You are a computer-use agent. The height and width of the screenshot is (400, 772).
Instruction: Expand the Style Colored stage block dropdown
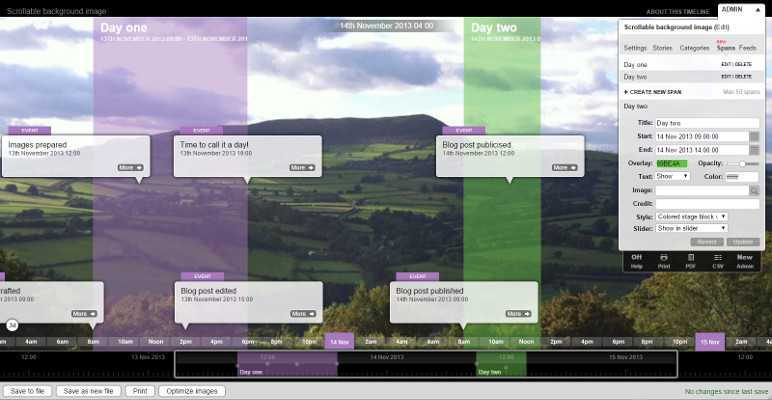692,217
